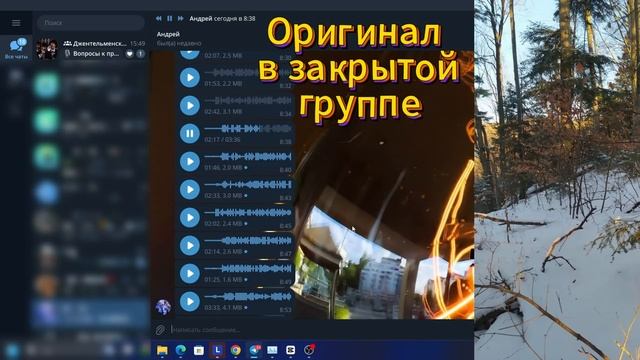Play the 01:53, 2.2 MB voice message

click(x=190, y=77)
